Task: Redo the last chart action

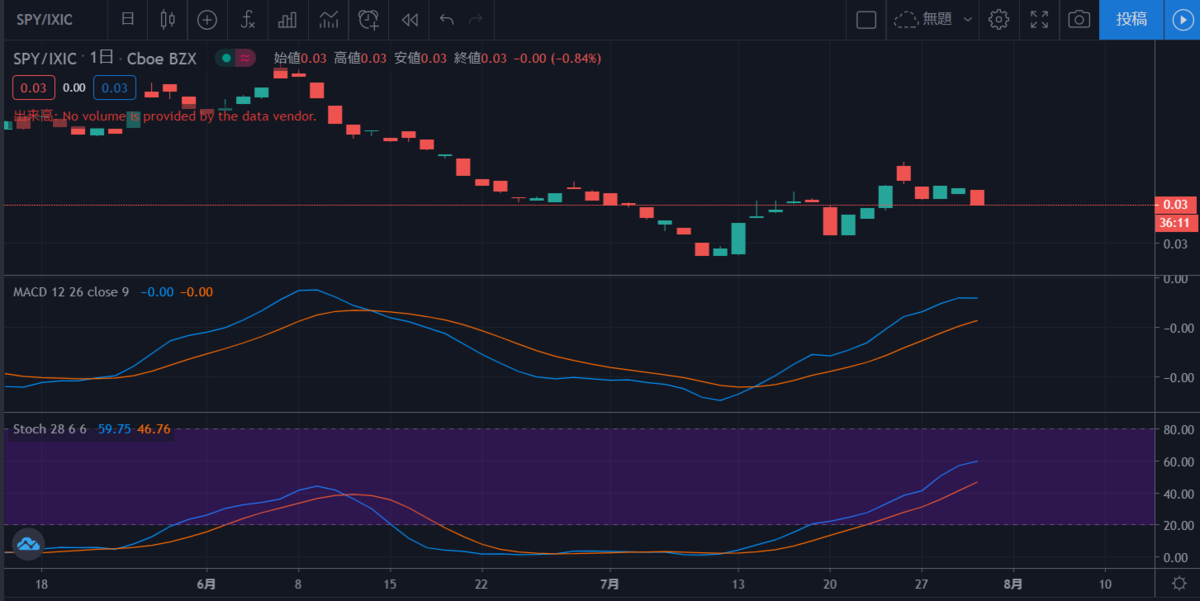Action: pos(475,19)
